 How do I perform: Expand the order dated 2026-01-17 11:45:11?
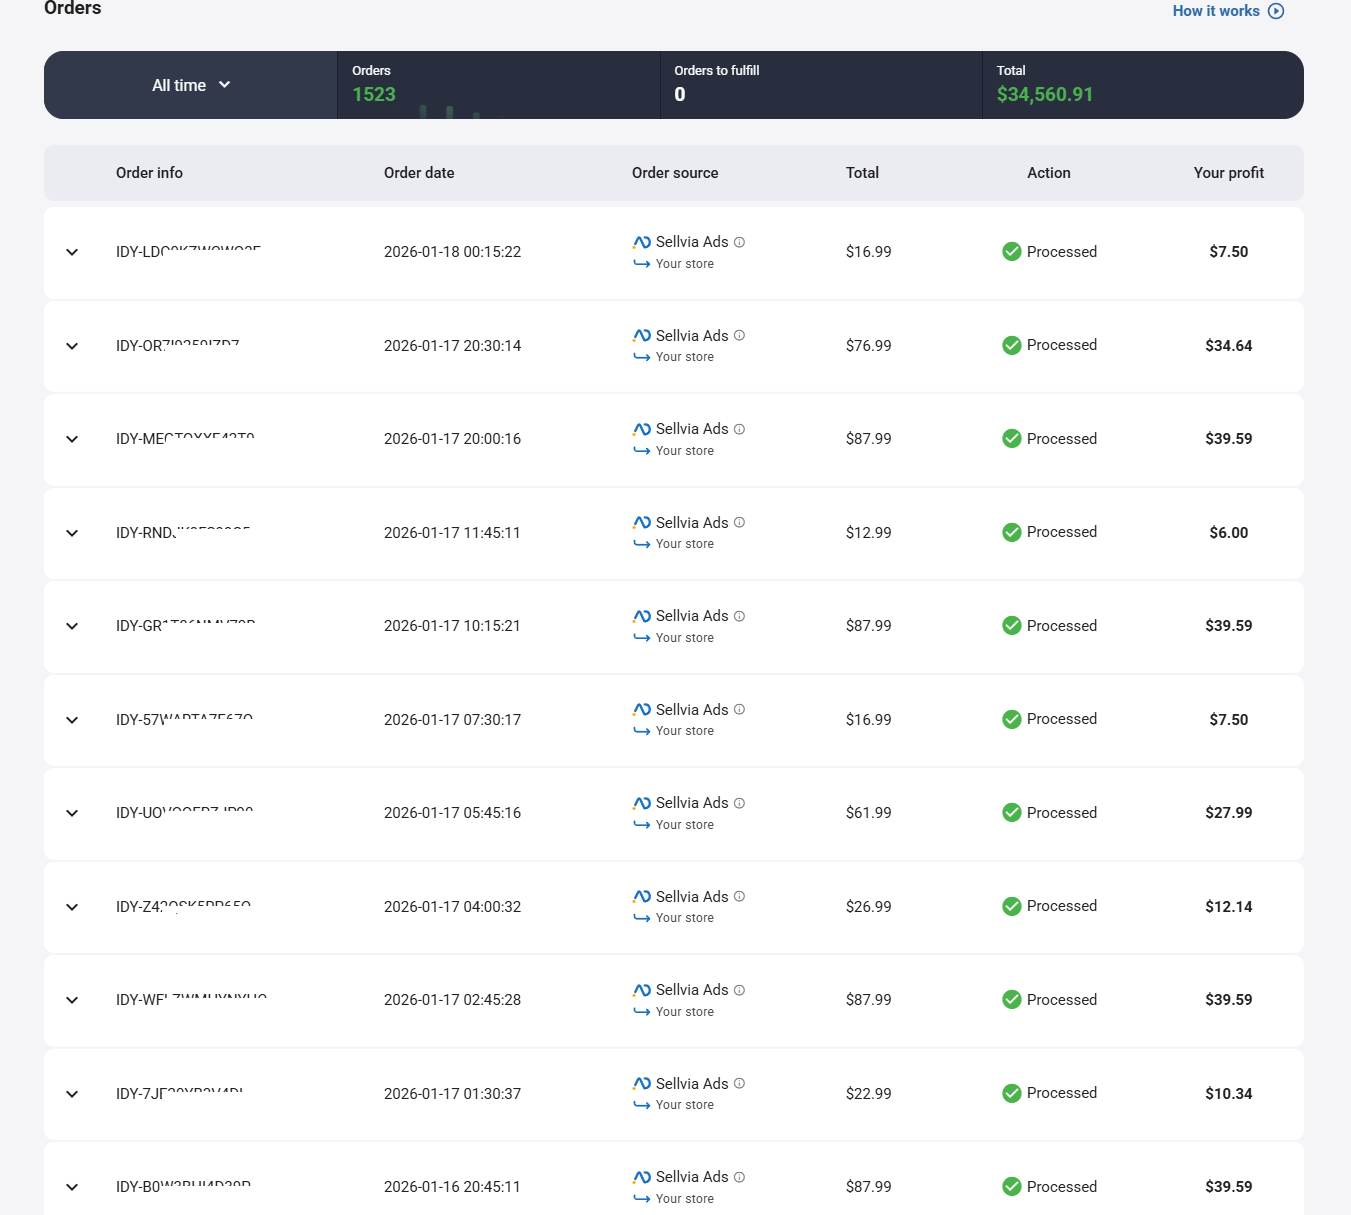point(72,533)
